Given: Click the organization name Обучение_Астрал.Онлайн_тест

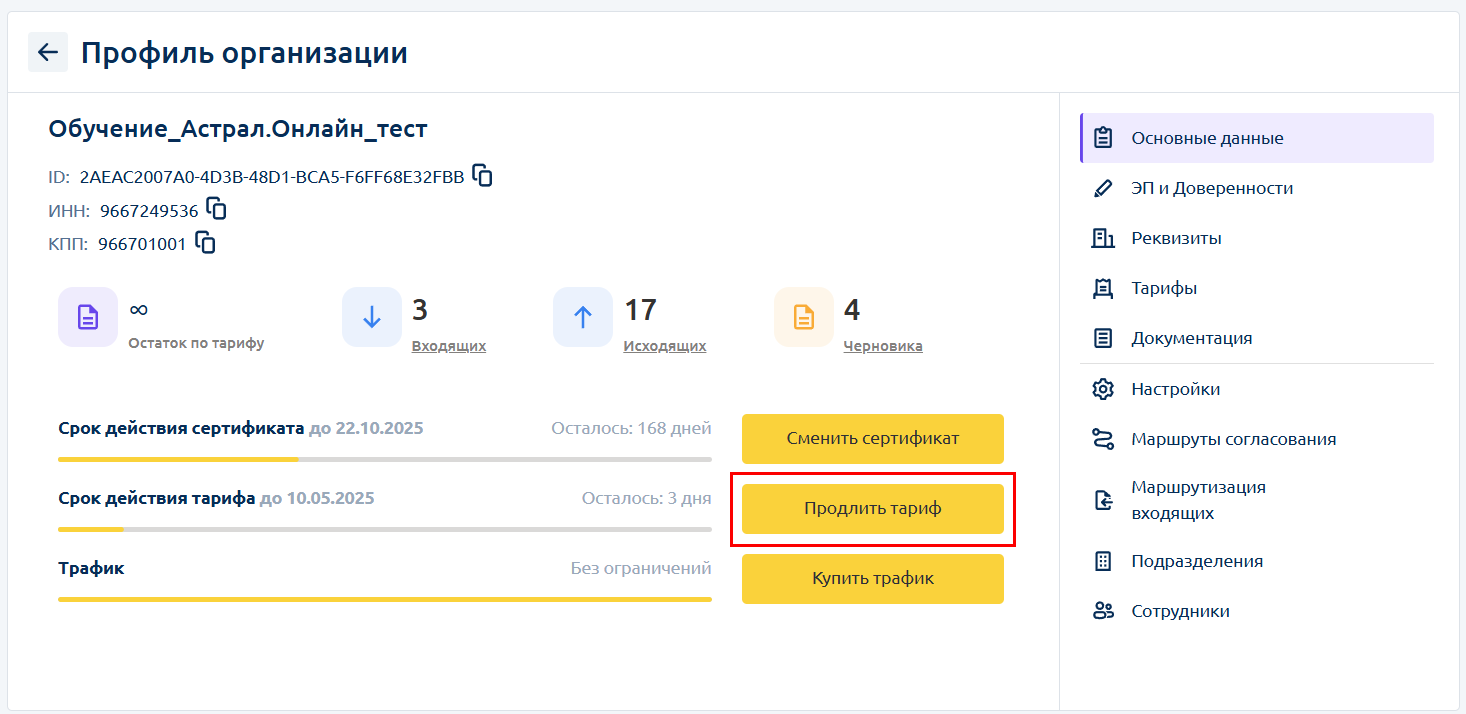Looking at the screenshot, I should pyautogui.click(x=238, y=129).
